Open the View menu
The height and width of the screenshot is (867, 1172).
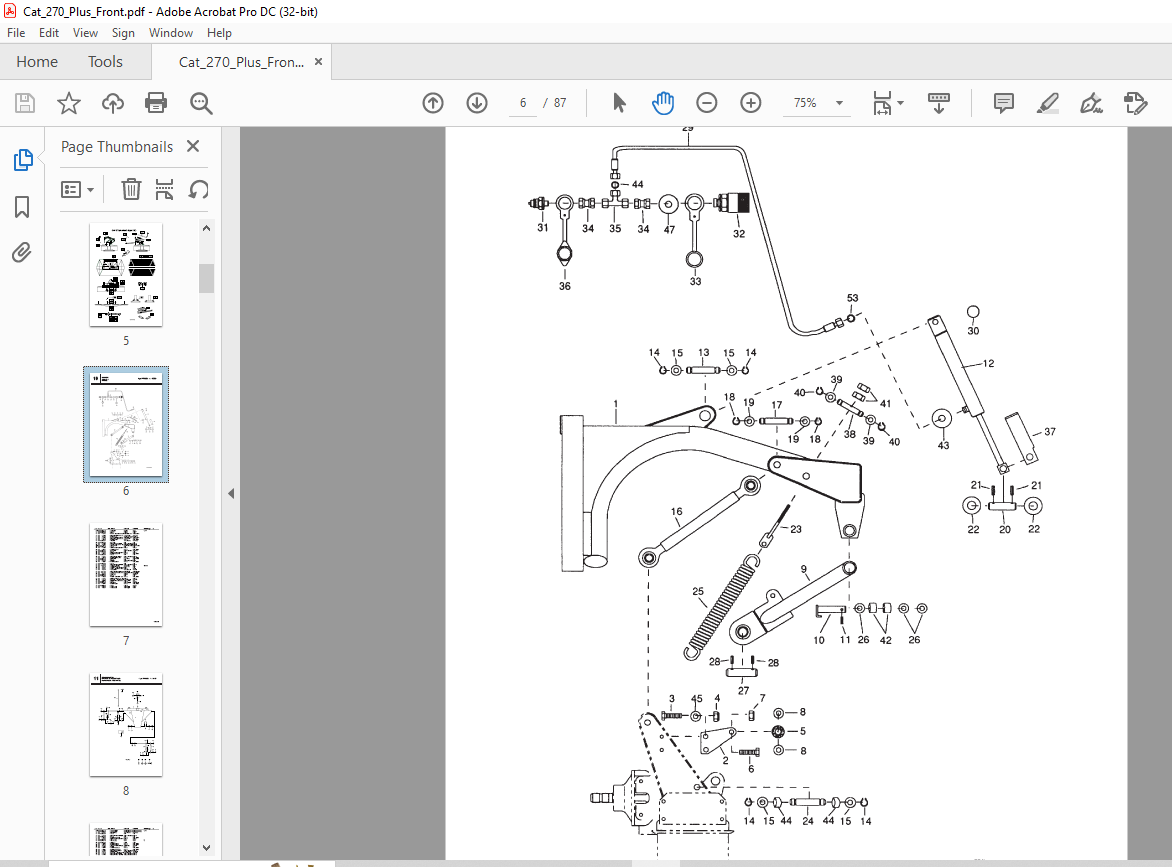(x=85, y=33)
